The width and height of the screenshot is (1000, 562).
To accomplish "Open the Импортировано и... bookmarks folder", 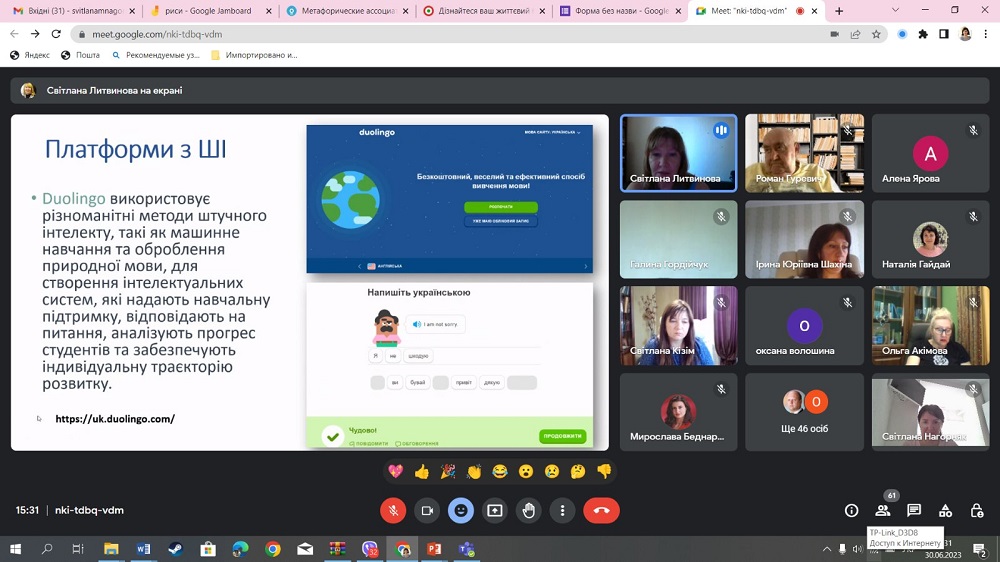I will (254, 55).
